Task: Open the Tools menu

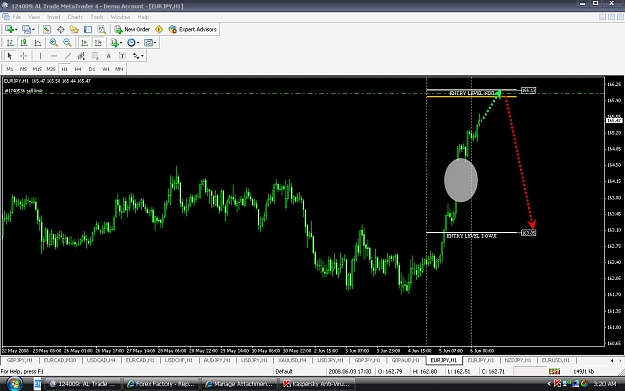Action: point(97,17)
